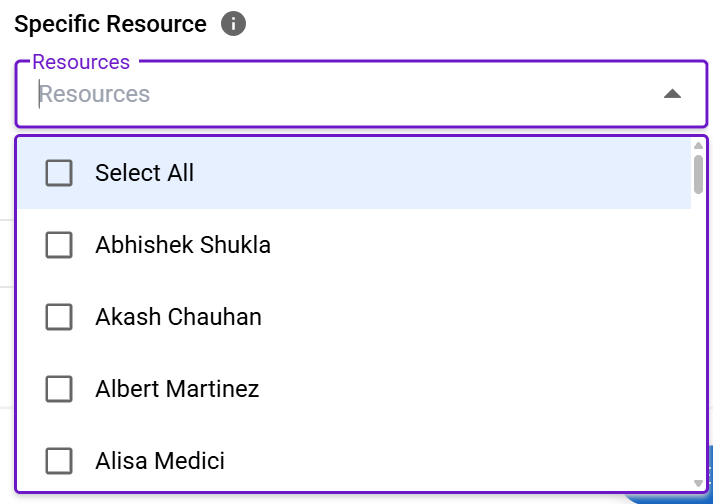Click the info icon beside Specific Resource

(x=233, y=24)
